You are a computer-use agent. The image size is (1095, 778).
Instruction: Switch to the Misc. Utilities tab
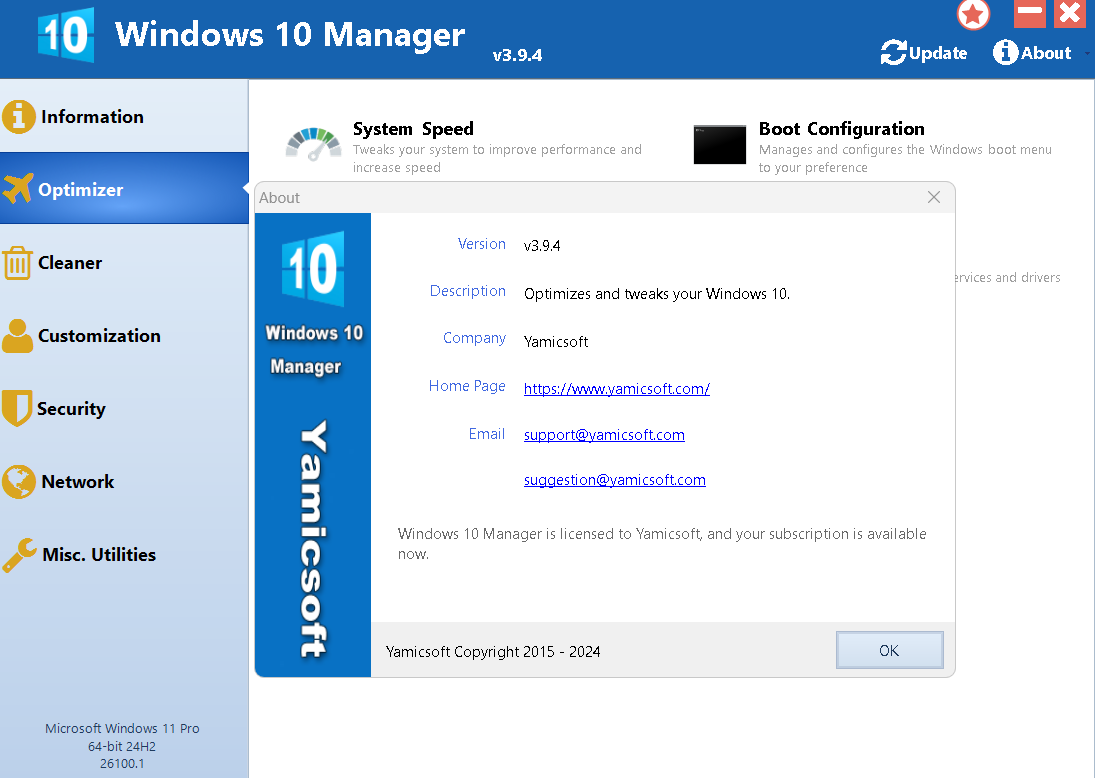pos(124,555)
